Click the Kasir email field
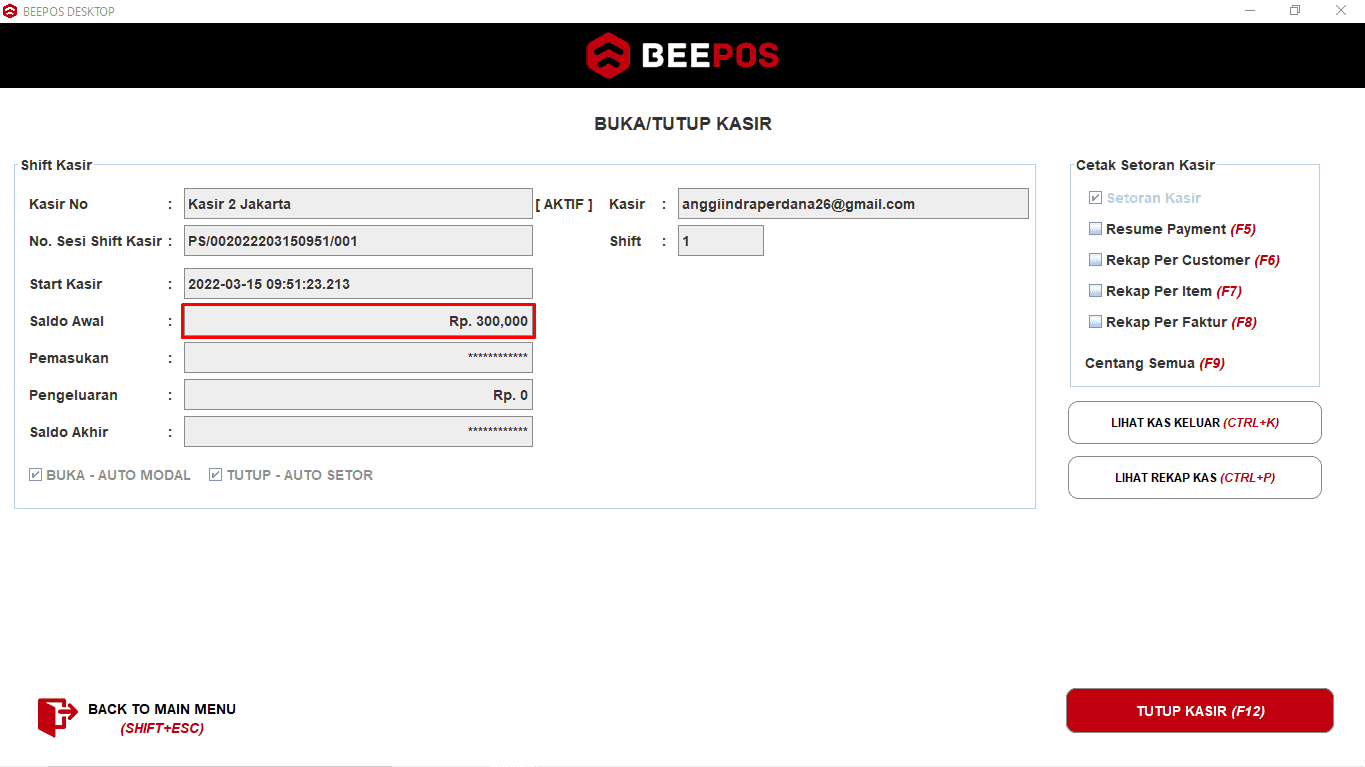The height and width of the screenshot is (767, 1365). [853, 204]
